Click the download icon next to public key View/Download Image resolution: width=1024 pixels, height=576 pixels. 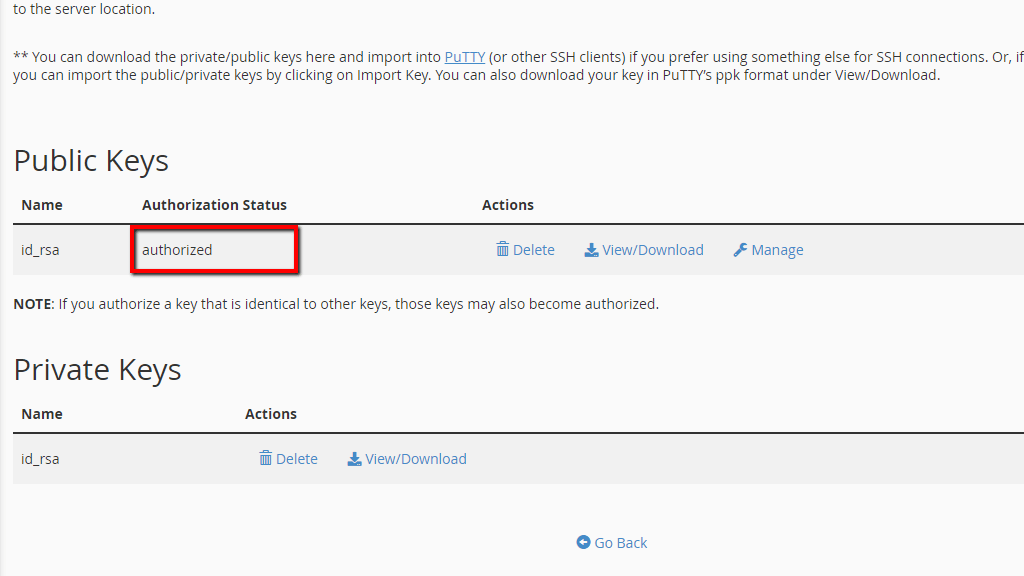(590, 249)
